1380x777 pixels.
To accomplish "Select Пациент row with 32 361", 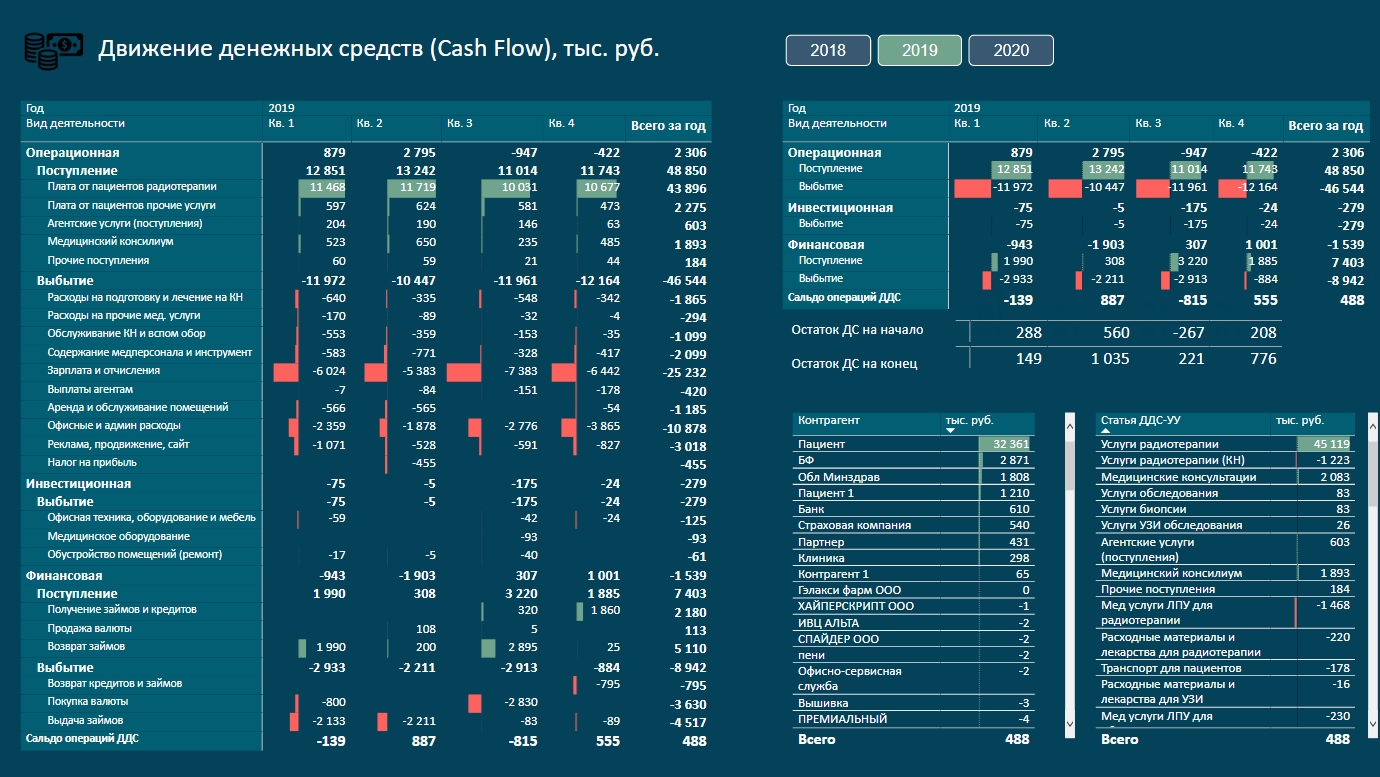I will click(x=914, y=444).
